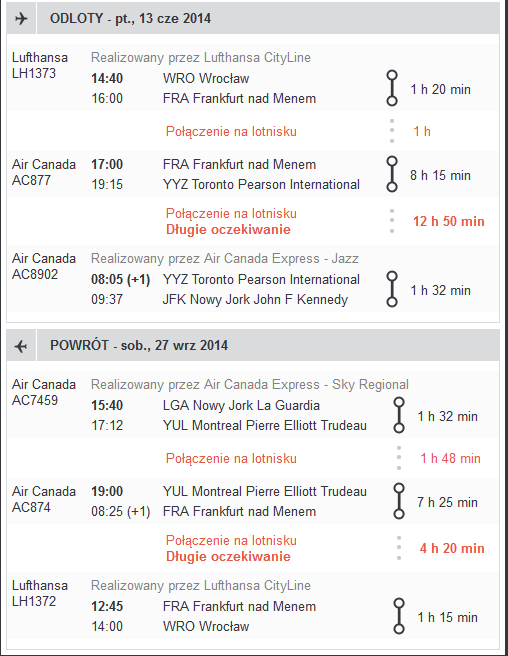Click WRO Wrocław departure airport at 14:40
This screenshot has height=656, width=508.
click(206, 78)
